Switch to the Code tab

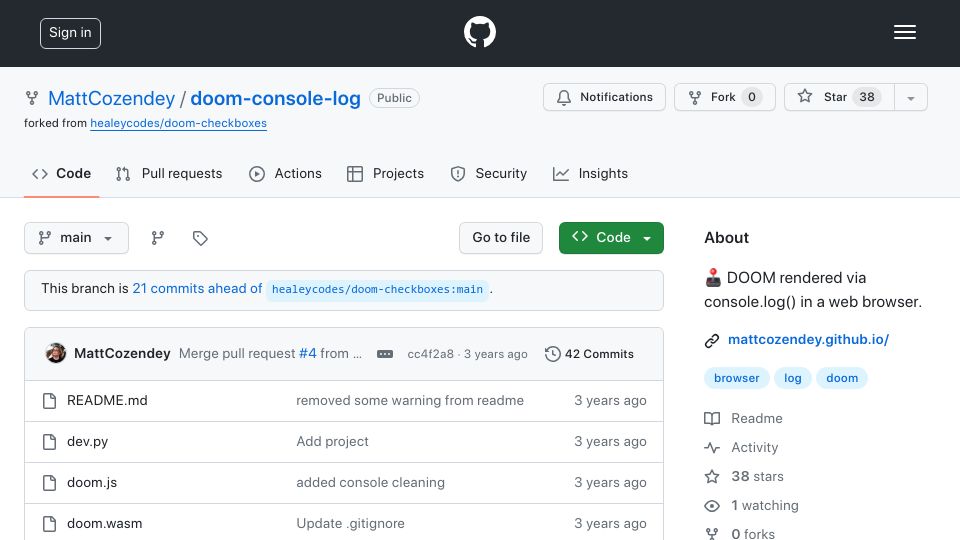tap(61, 174)
